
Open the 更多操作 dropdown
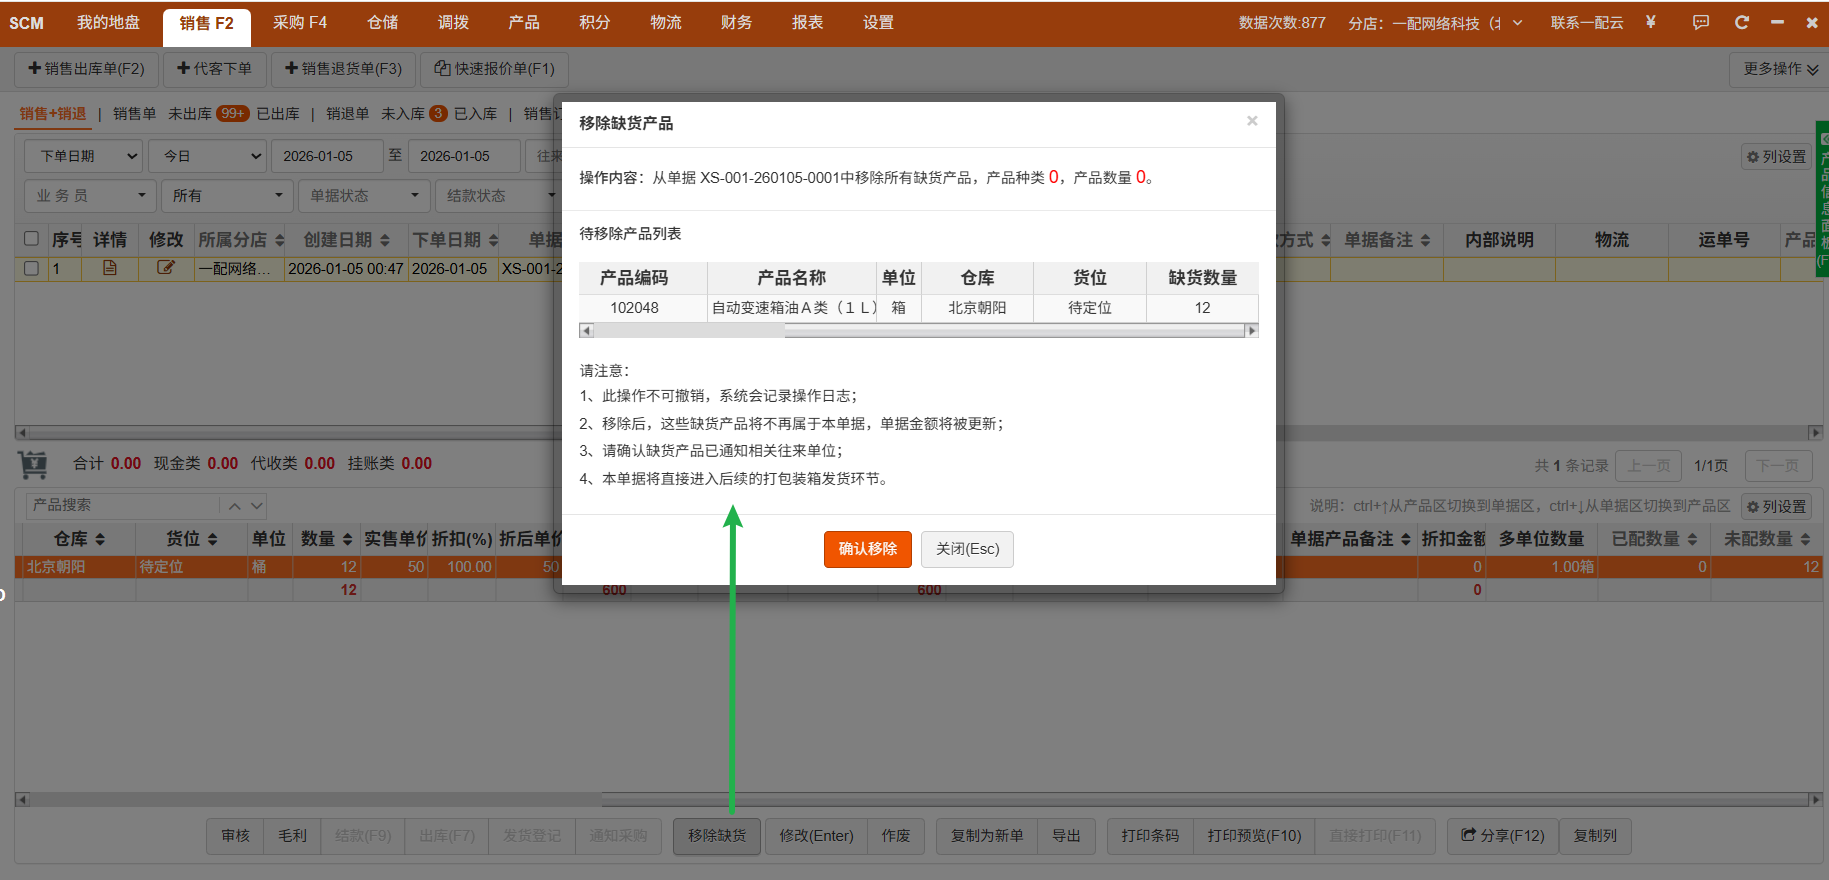click(x=1779, y=69)
